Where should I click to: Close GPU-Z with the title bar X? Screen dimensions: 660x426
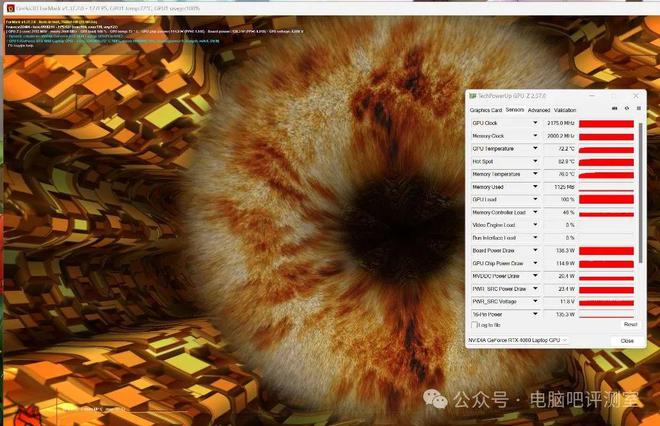636,96
